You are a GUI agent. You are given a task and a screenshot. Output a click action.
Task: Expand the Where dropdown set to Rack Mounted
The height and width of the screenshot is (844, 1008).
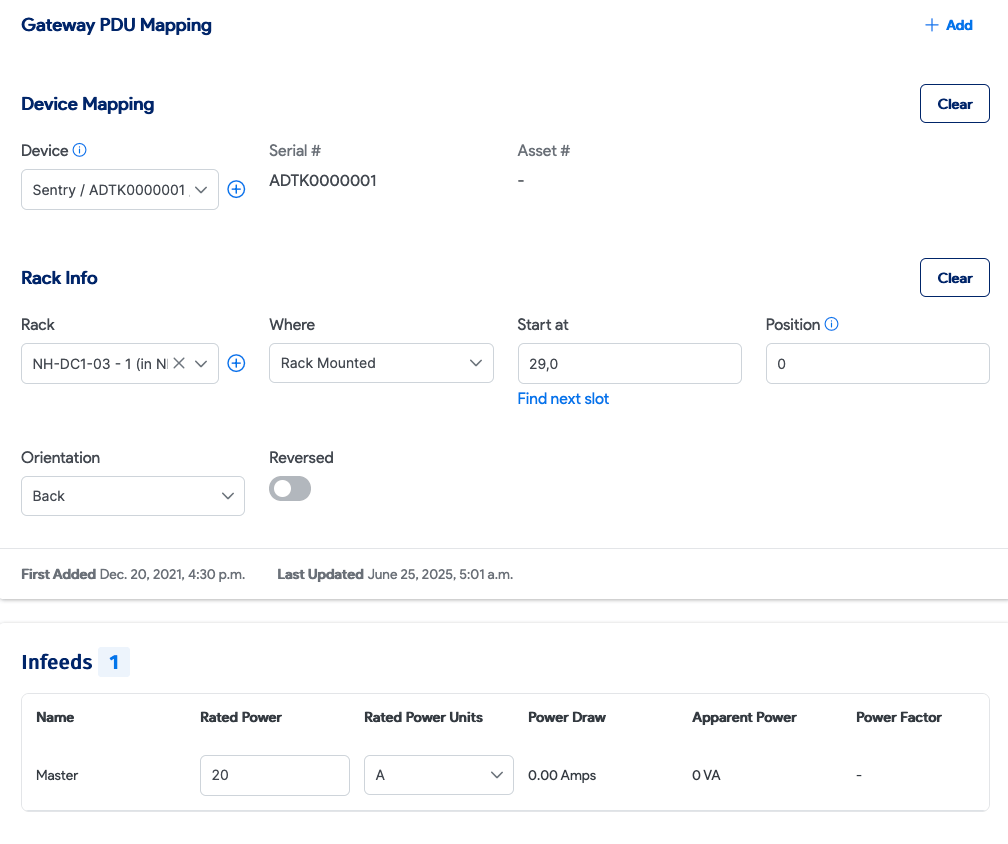click(x=381, y=363)
